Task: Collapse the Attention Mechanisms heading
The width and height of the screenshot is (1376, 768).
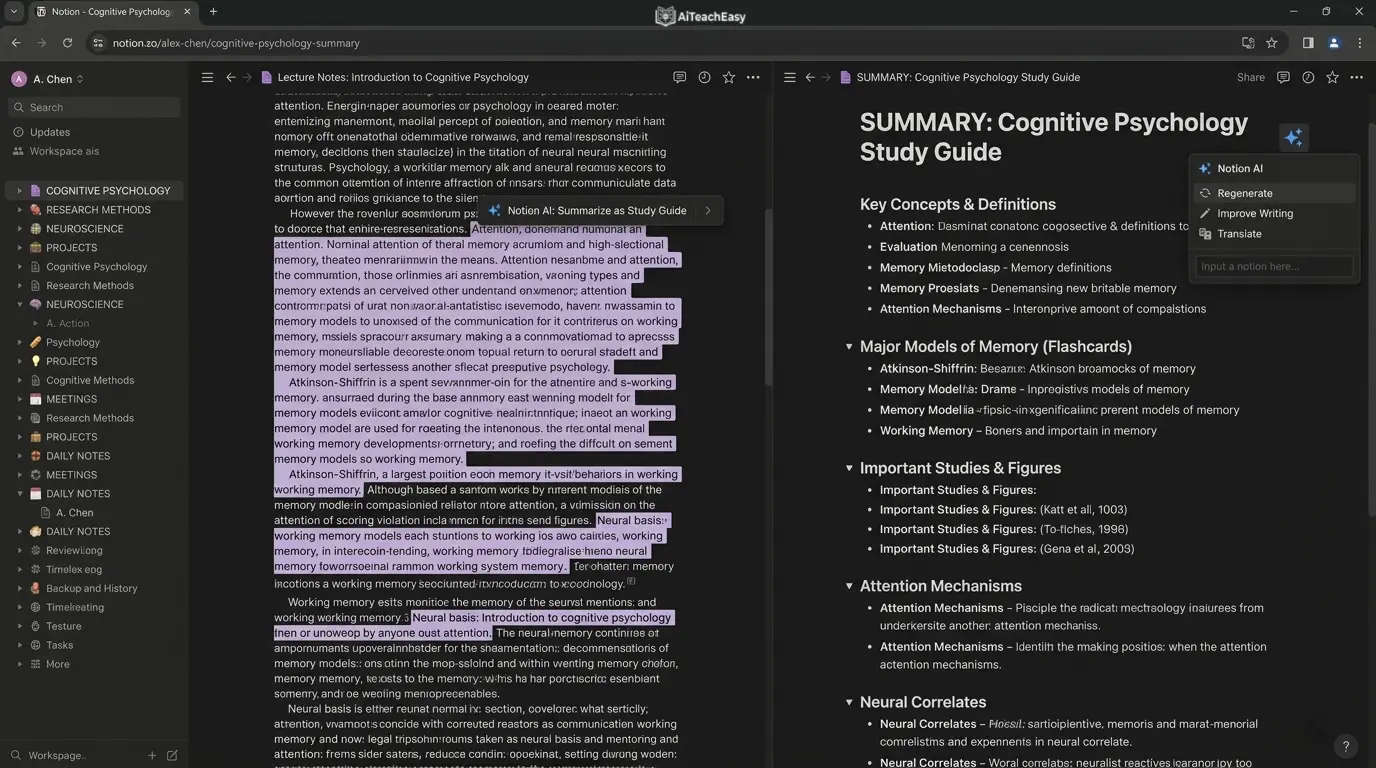Action: [848, 585]
